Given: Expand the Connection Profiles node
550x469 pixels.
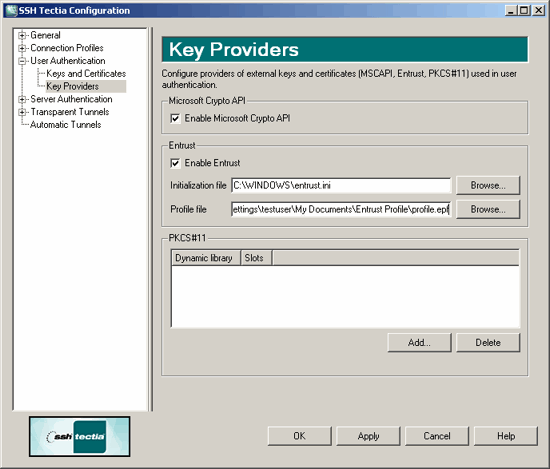Looking at the screenshot, I should [x=22, y=48].
